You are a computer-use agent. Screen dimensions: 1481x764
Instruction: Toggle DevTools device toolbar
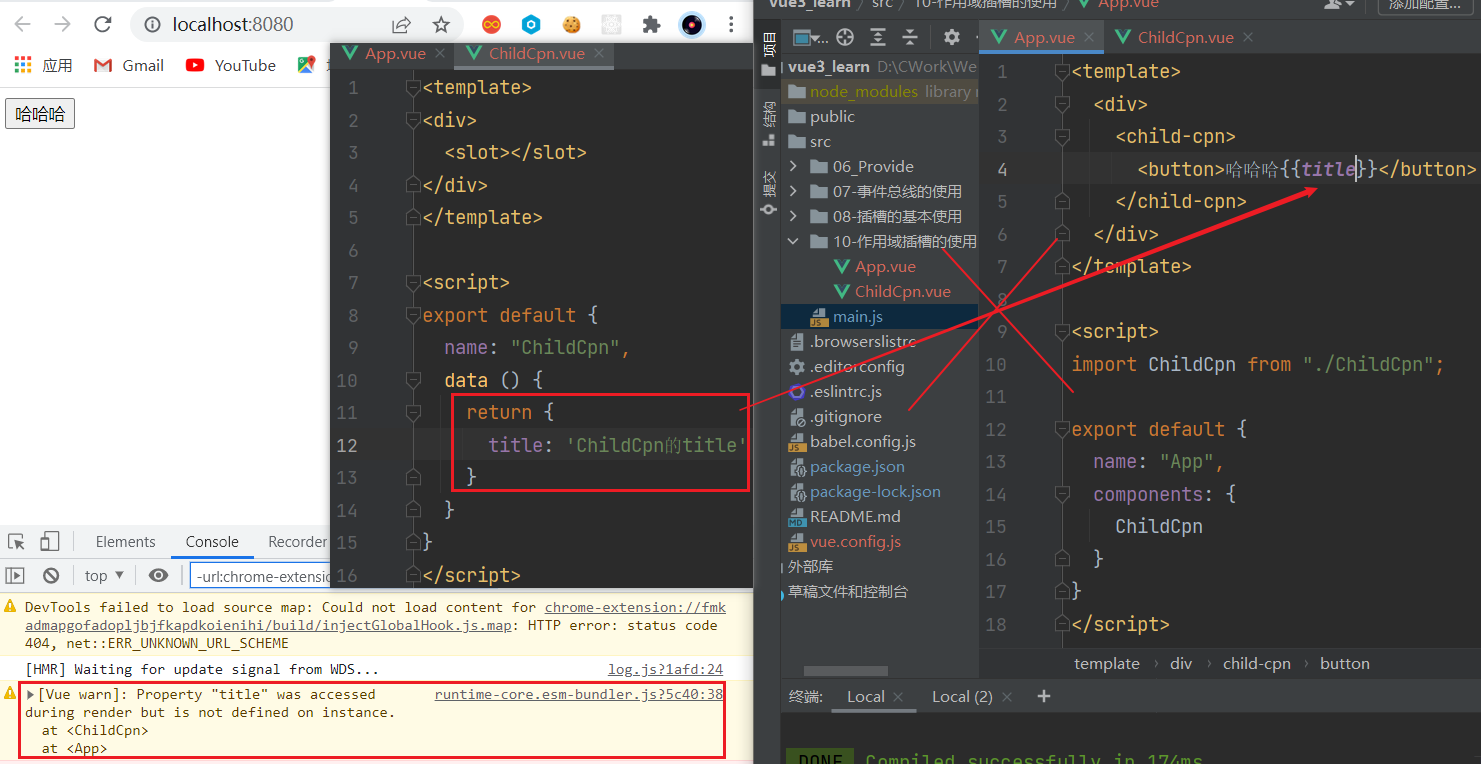pyautogui.click(x=49, y=542)
